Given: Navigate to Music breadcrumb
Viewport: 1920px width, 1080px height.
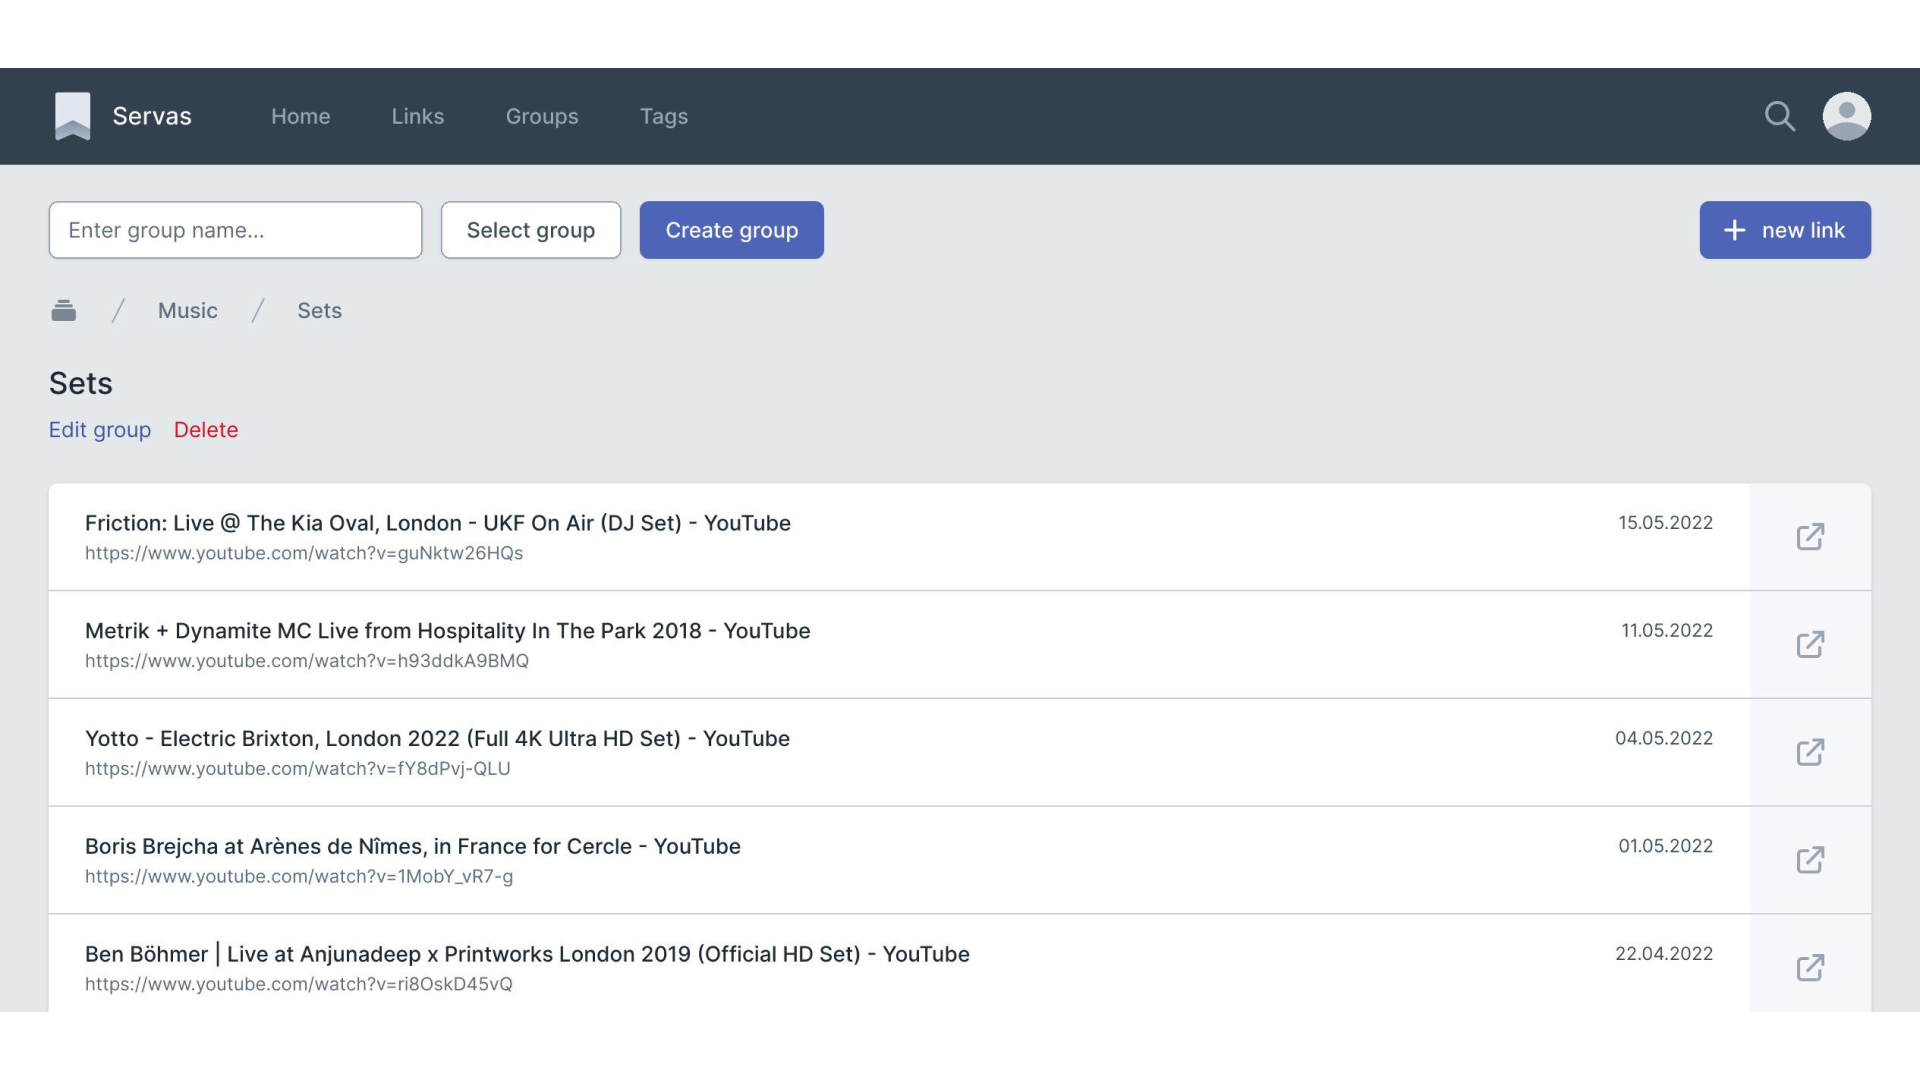Looking at the screenshot, I should click(x=187, y=311).
